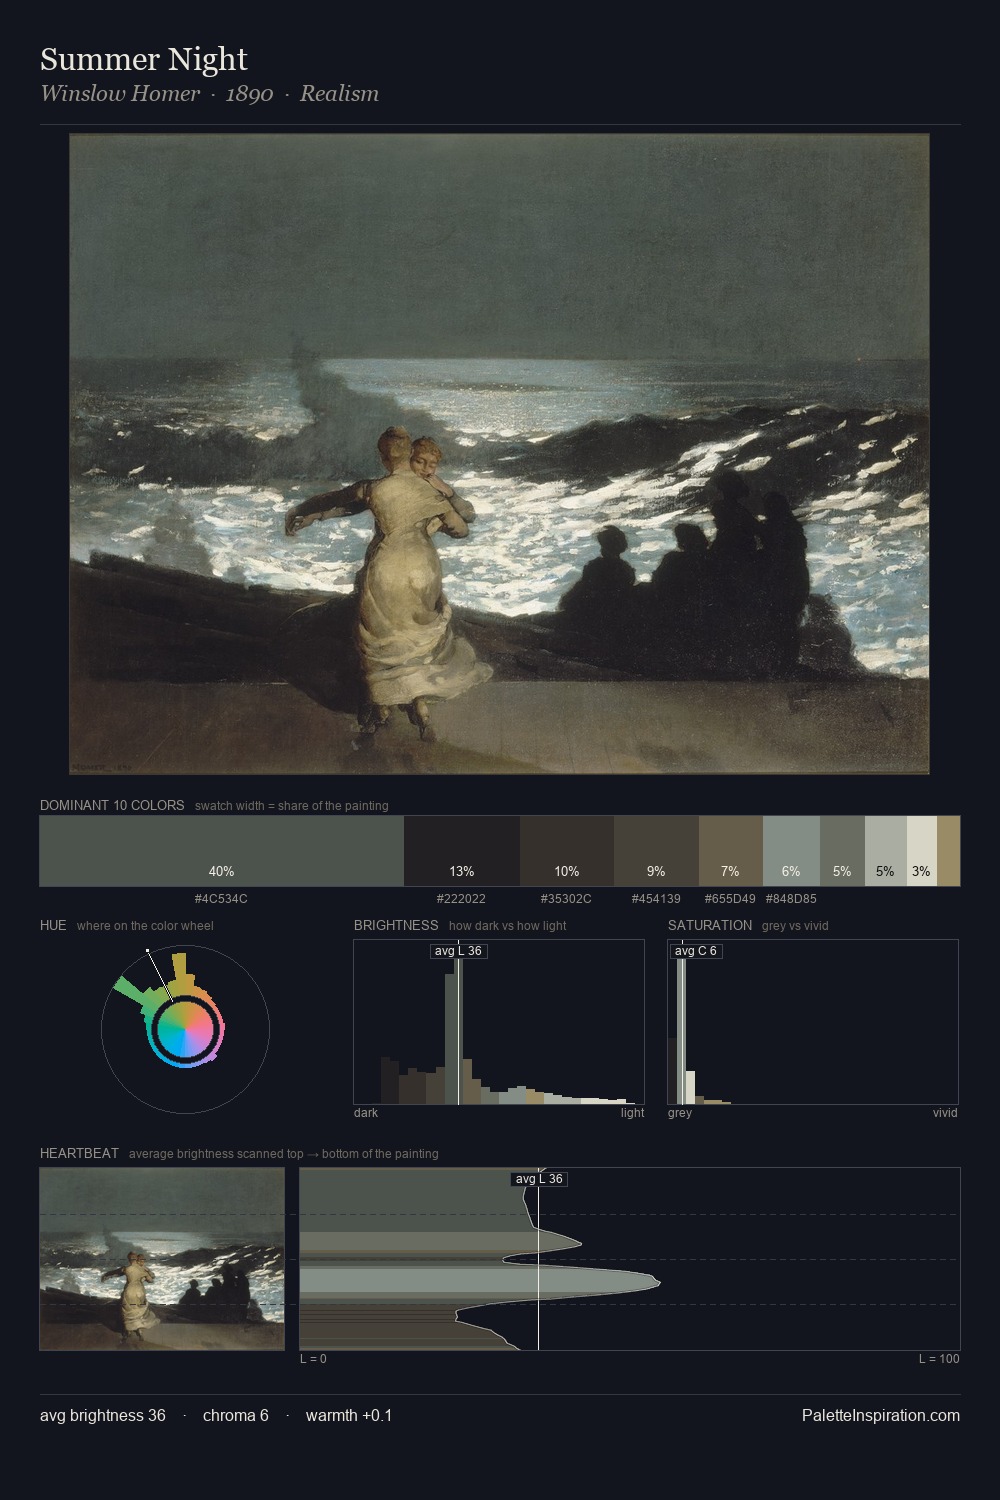This screenshot has height=1500, width=1000.
Task: Click the 'HEARTBEAT' section heading
Action: point(79,1153)
